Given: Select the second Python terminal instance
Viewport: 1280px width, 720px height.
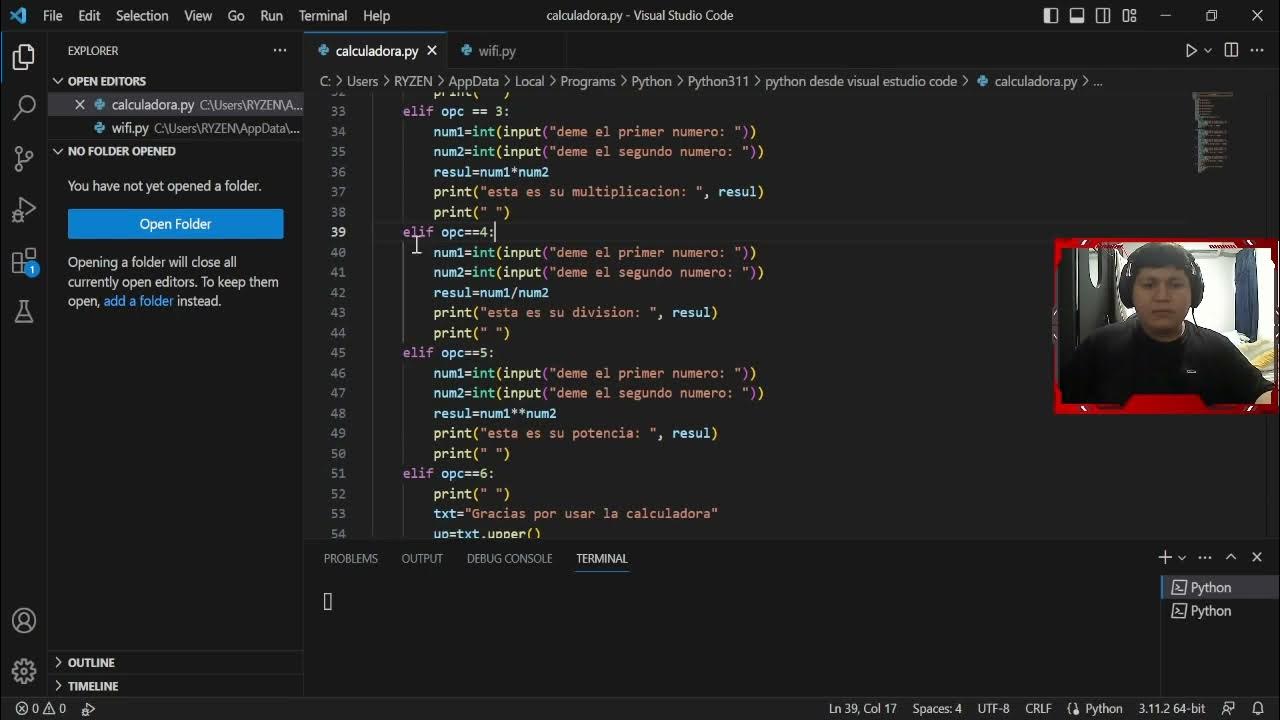Looking at the screenshot, I should coord(1220,611).
